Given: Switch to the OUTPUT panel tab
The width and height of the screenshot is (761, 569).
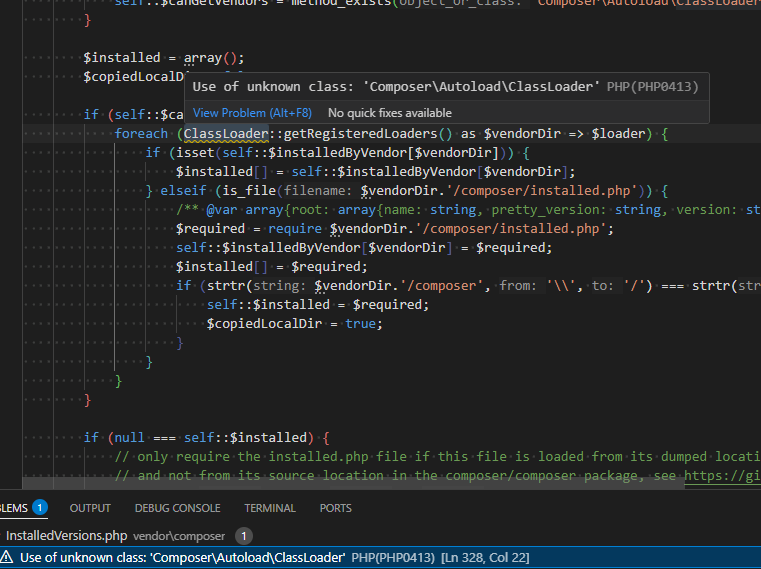Looking at the screenshot, I should point(90,508).
